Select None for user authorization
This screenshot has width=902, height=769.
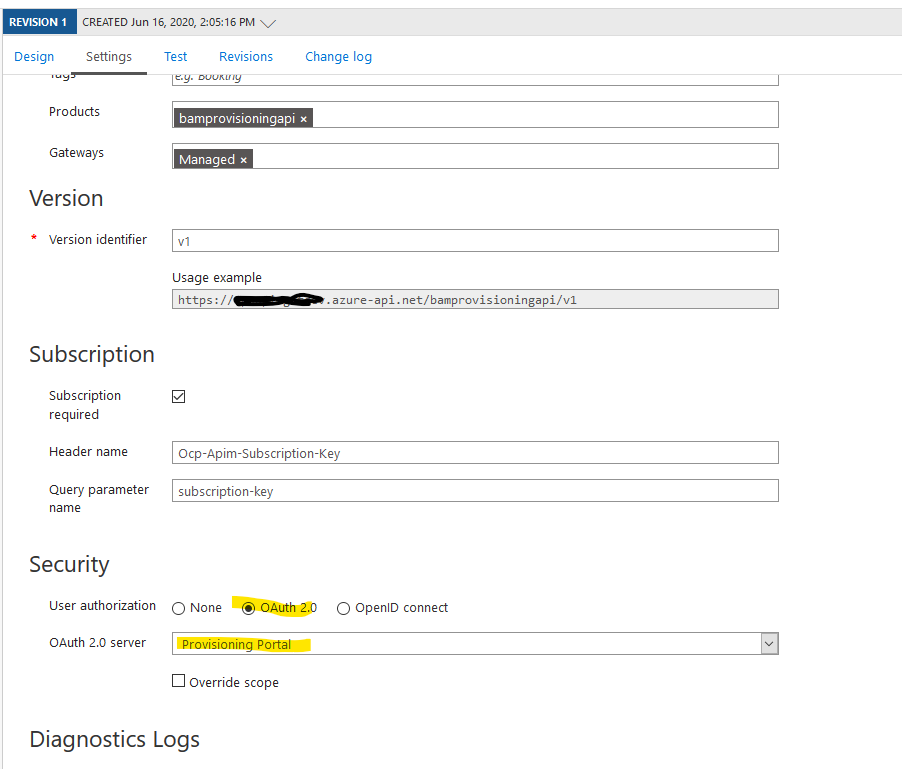tap(179, 608)
